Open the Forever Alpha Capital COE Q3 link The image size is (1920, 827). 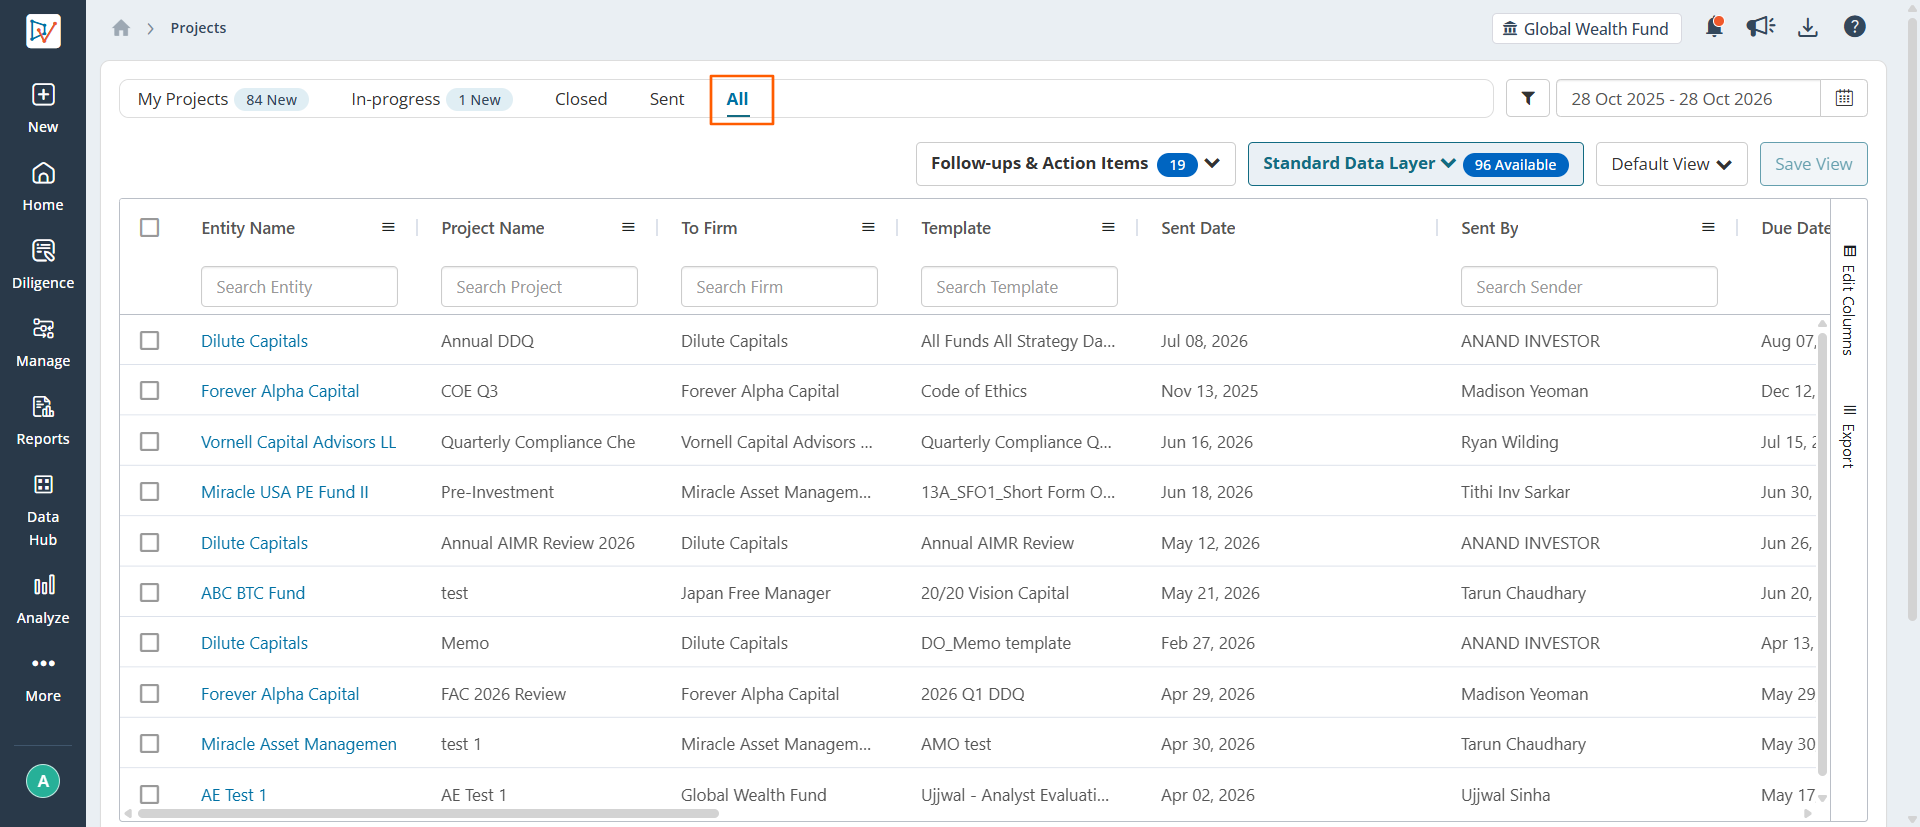point(280,391)
